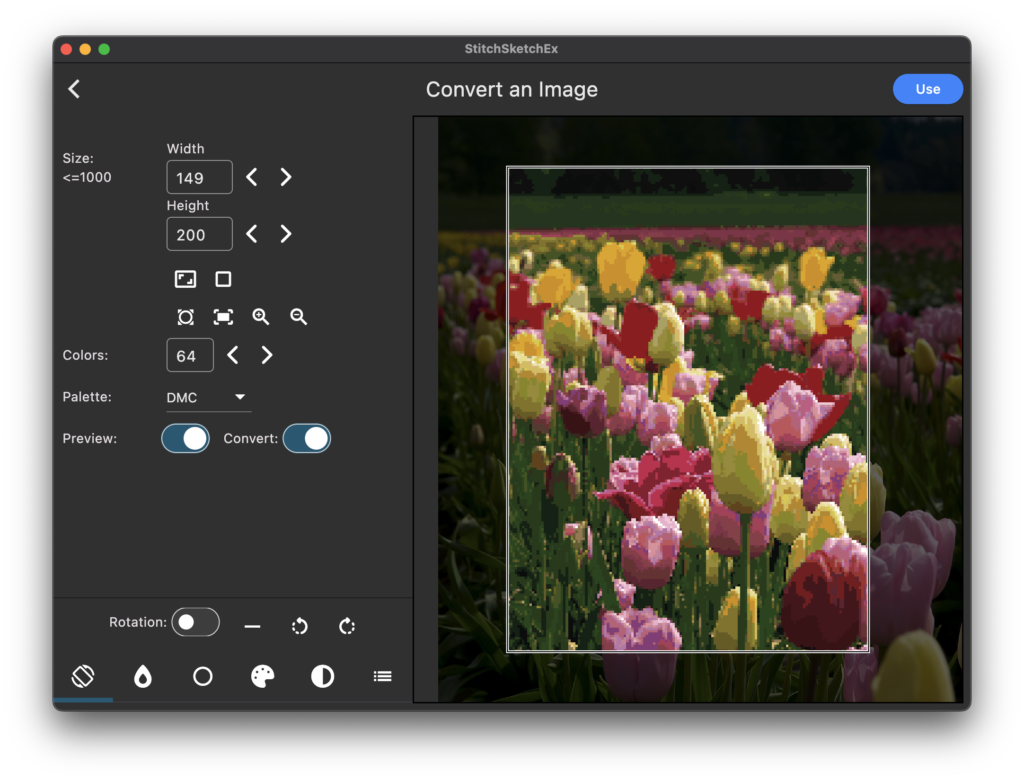Viewport: 1024px width, 781px height.
Task: Click the zoom out magnifier icon
Action: point(298,317)
